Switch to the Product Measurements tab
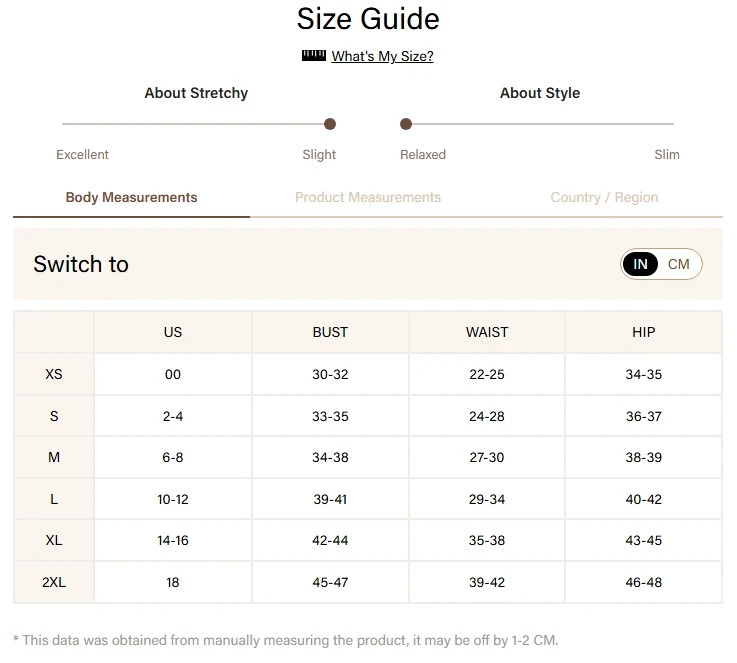This screenshot has height=663, width=737. (x=368, y=197)
